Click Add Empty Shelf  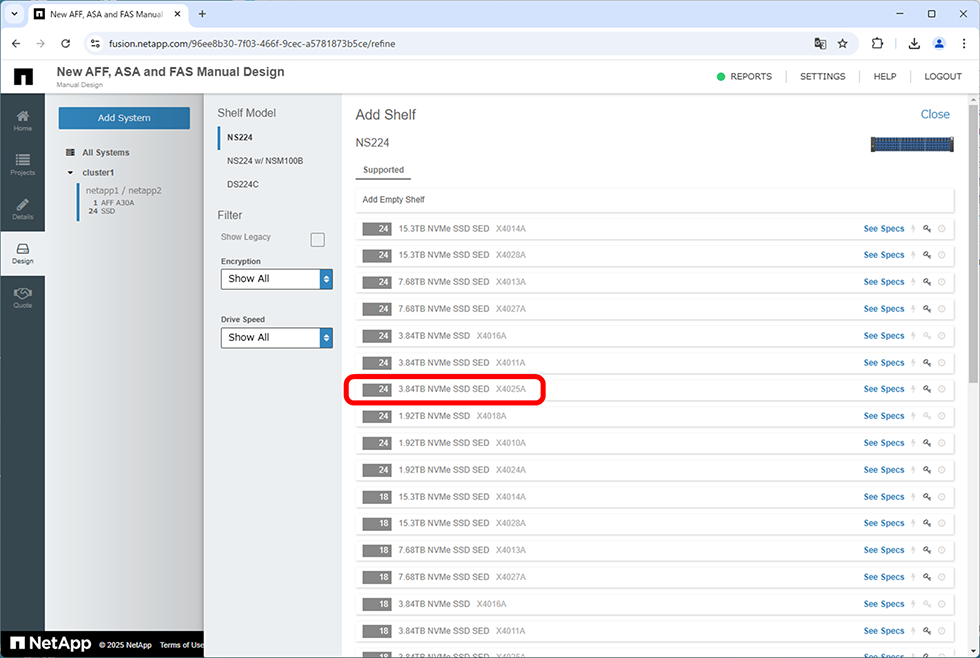pos(655,200)
